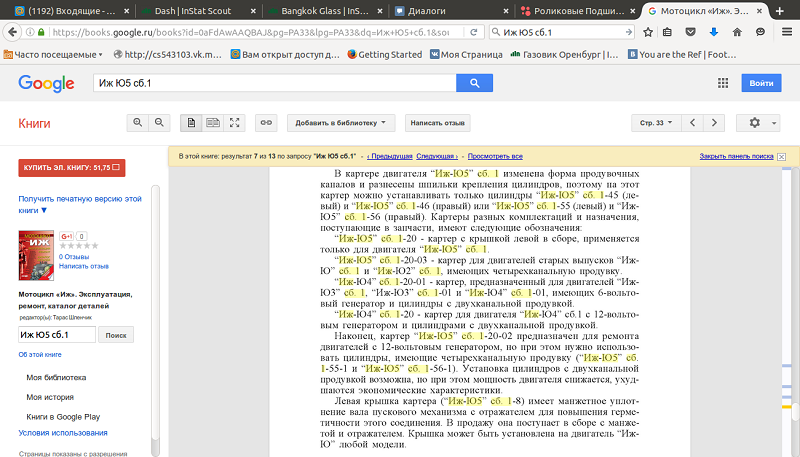Switch to Роликовые Подшипники tab

click(578, 11)
